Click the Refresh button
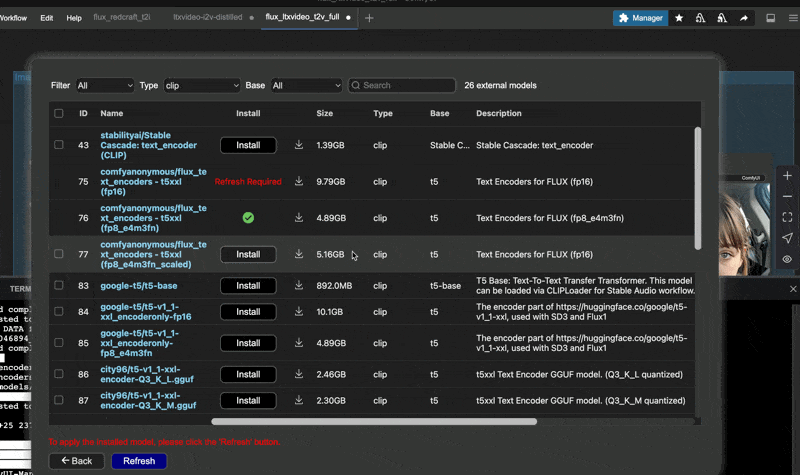800x475 pixels. 139,461
